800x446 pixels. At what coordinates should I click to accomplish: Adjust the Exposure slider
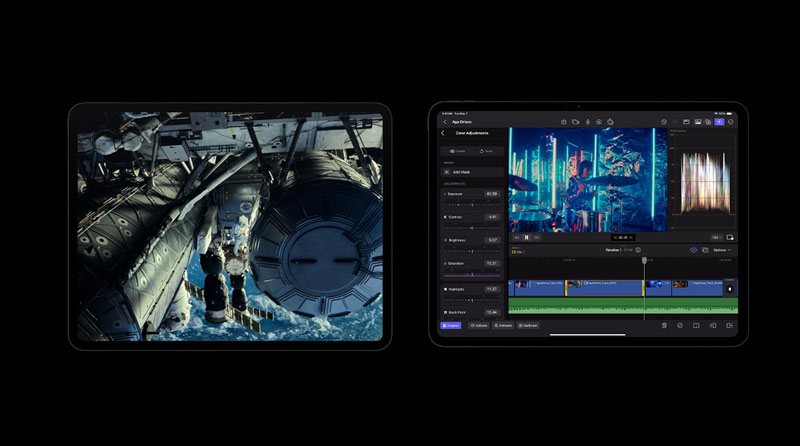tap(472, 205)
